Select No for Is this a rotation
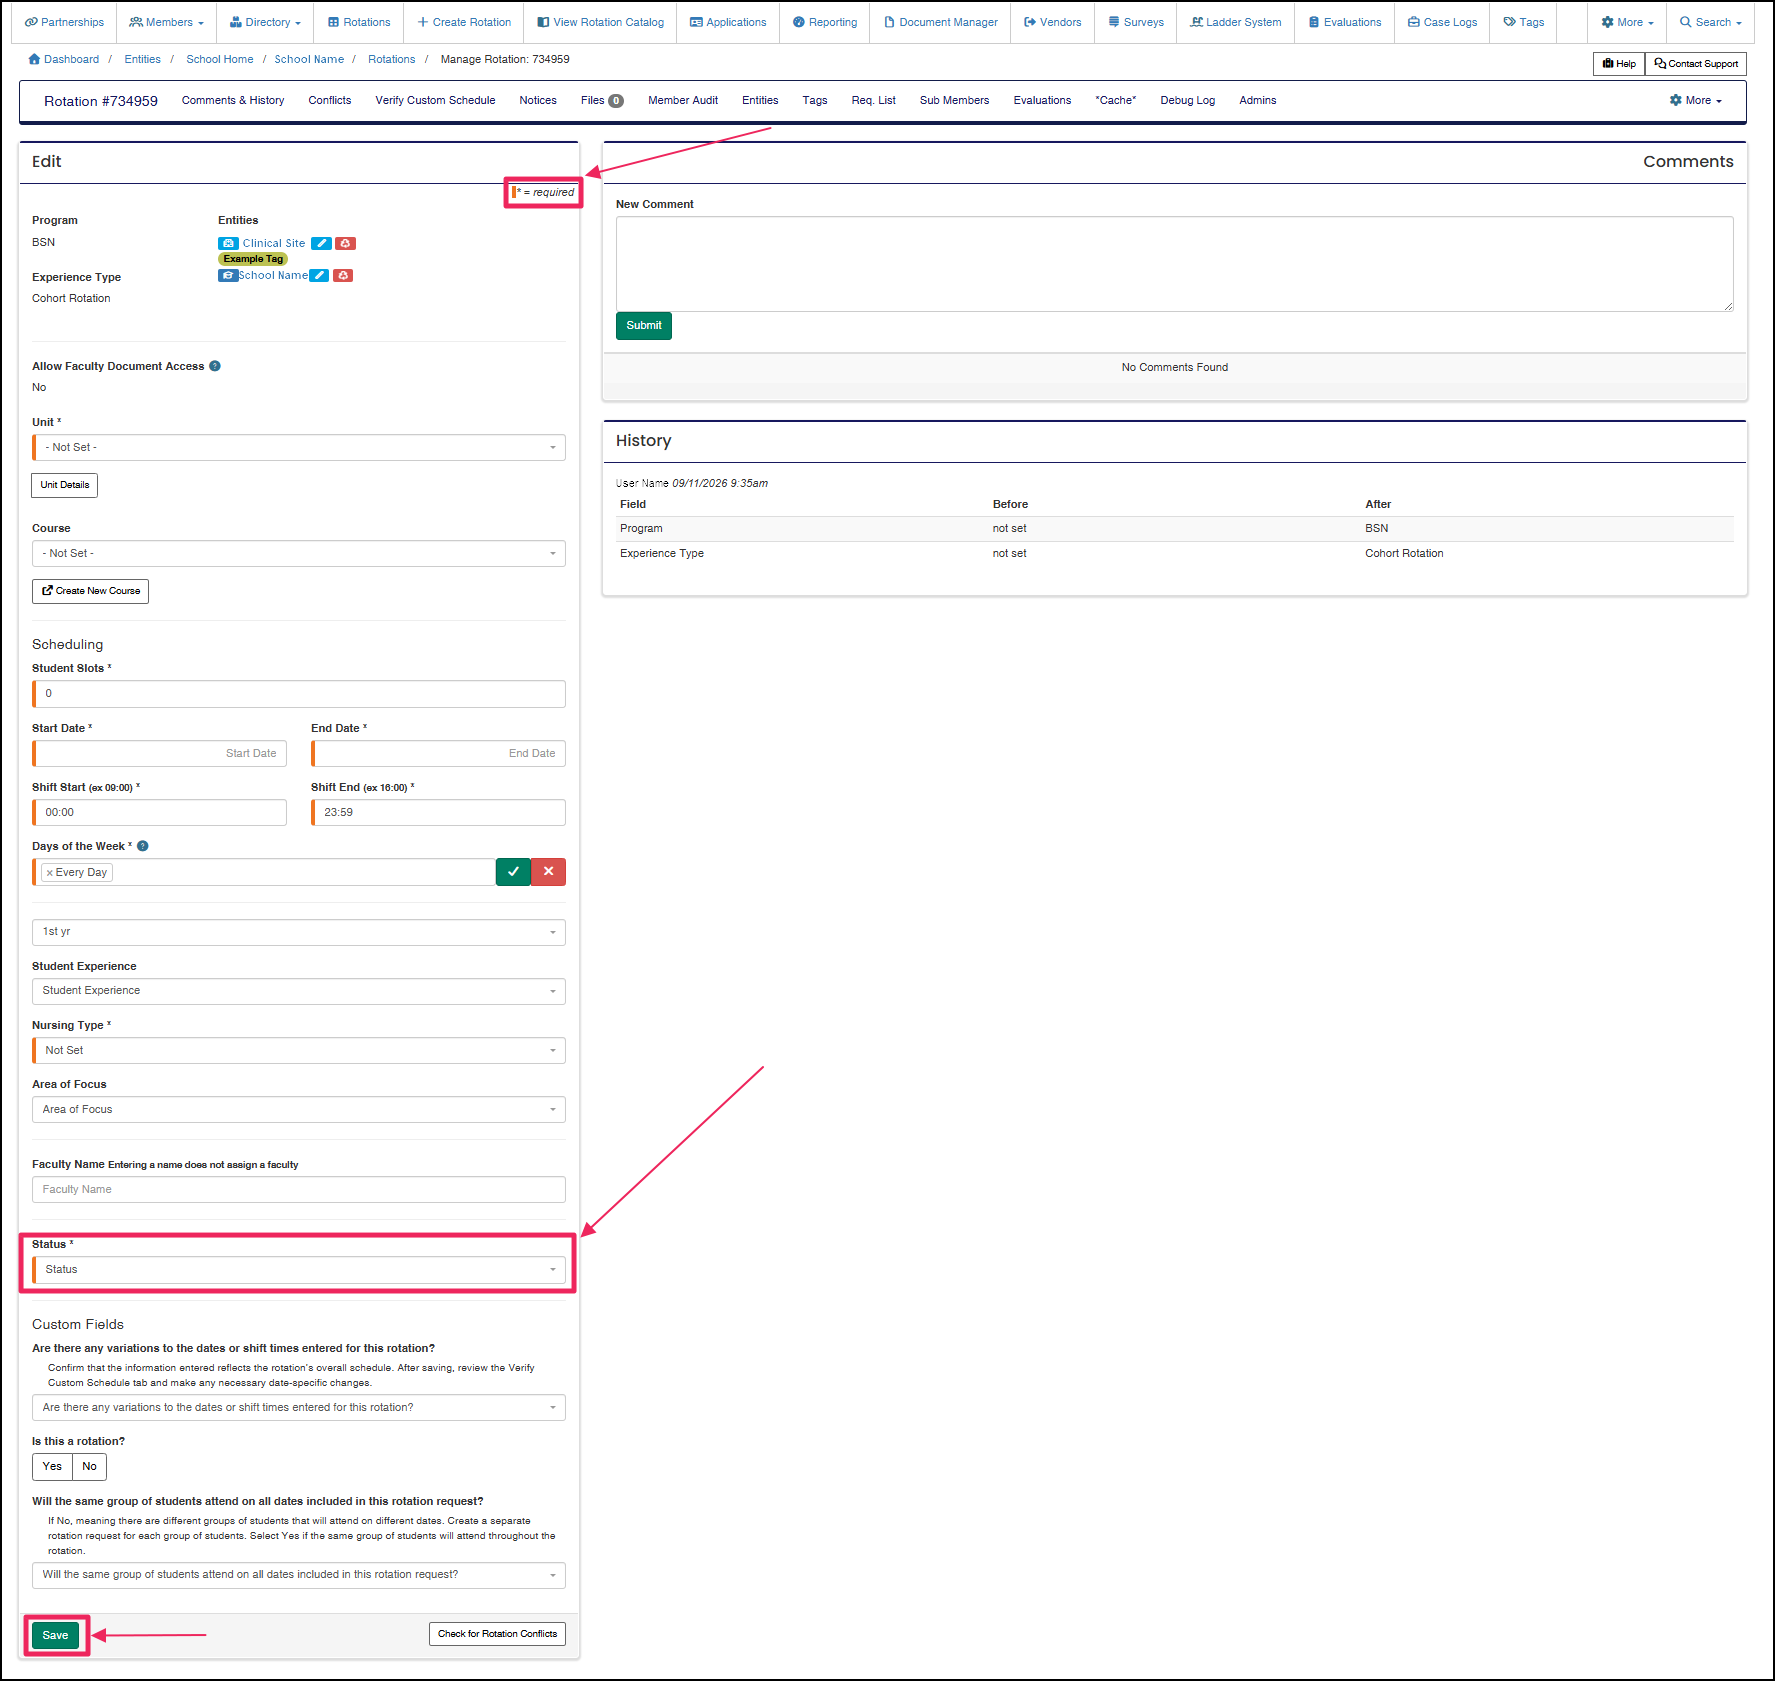 click(x=90, y=1467)
